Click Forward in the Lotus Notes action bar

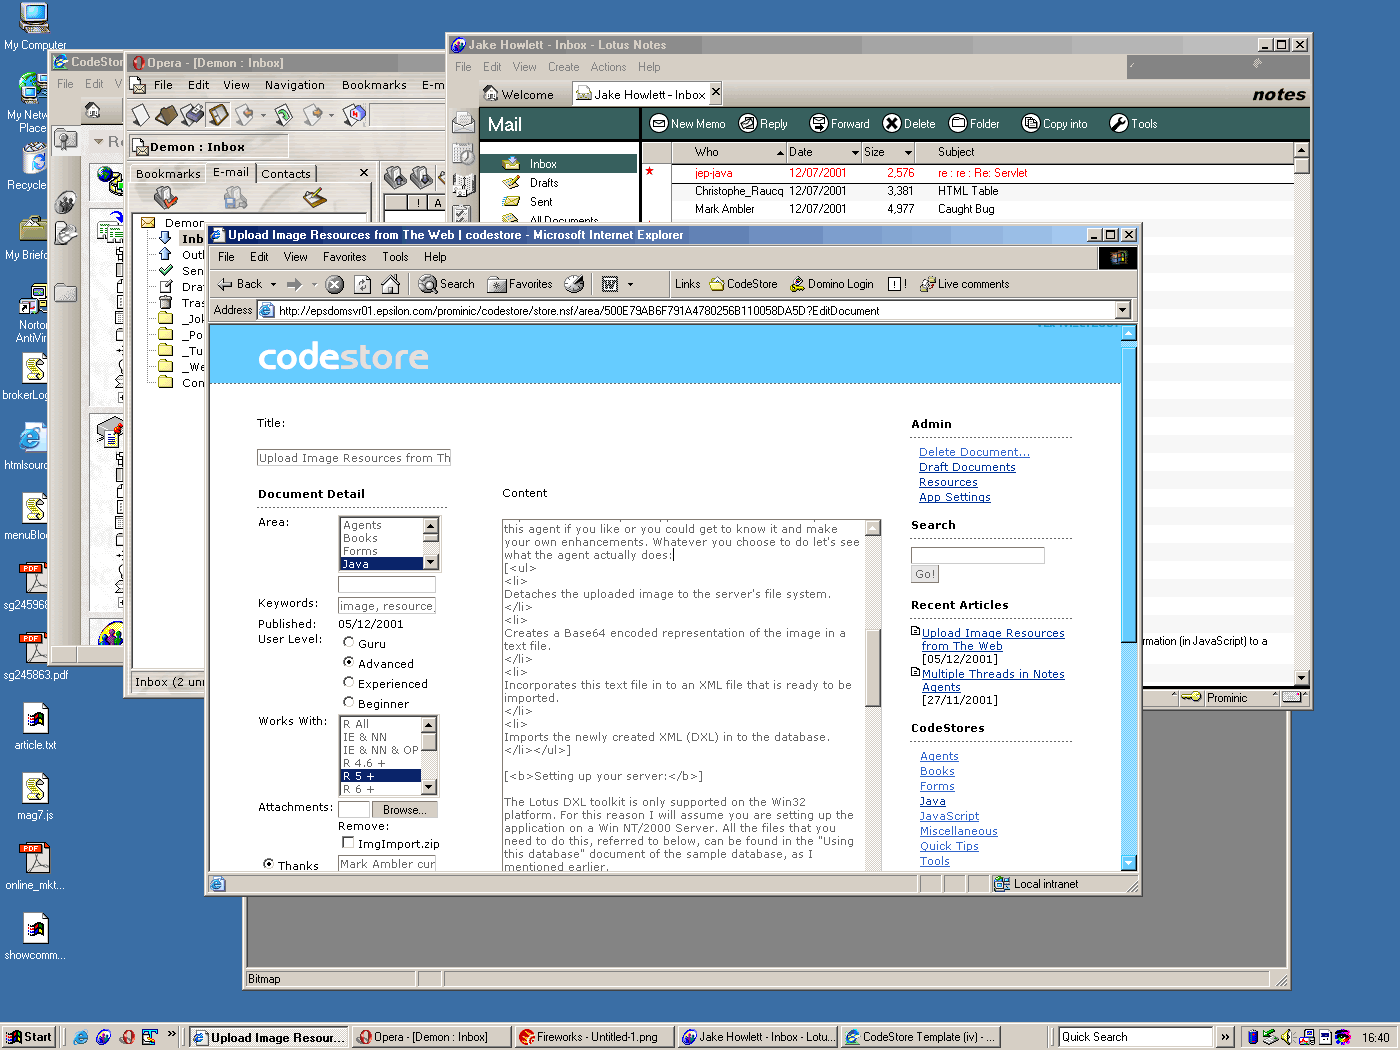click(840, 124)
